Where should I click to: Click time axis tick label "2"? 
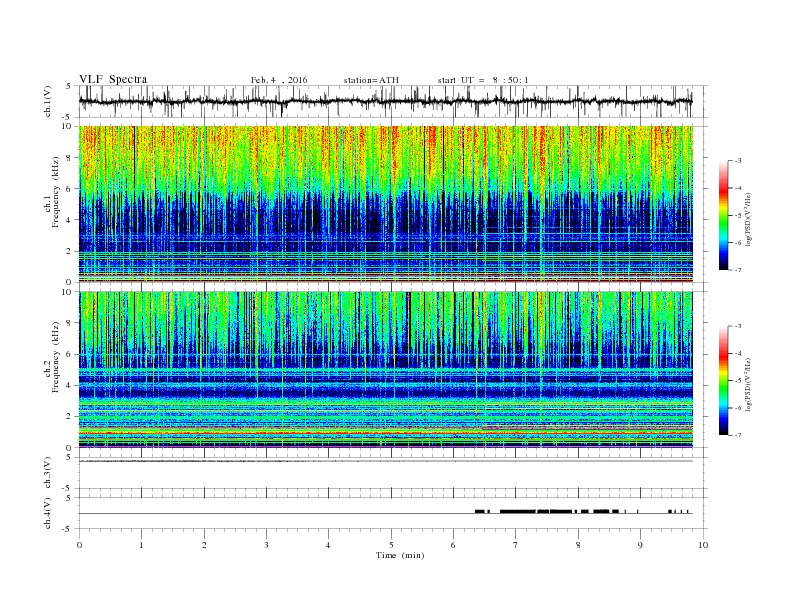click(x=204, y=545)
